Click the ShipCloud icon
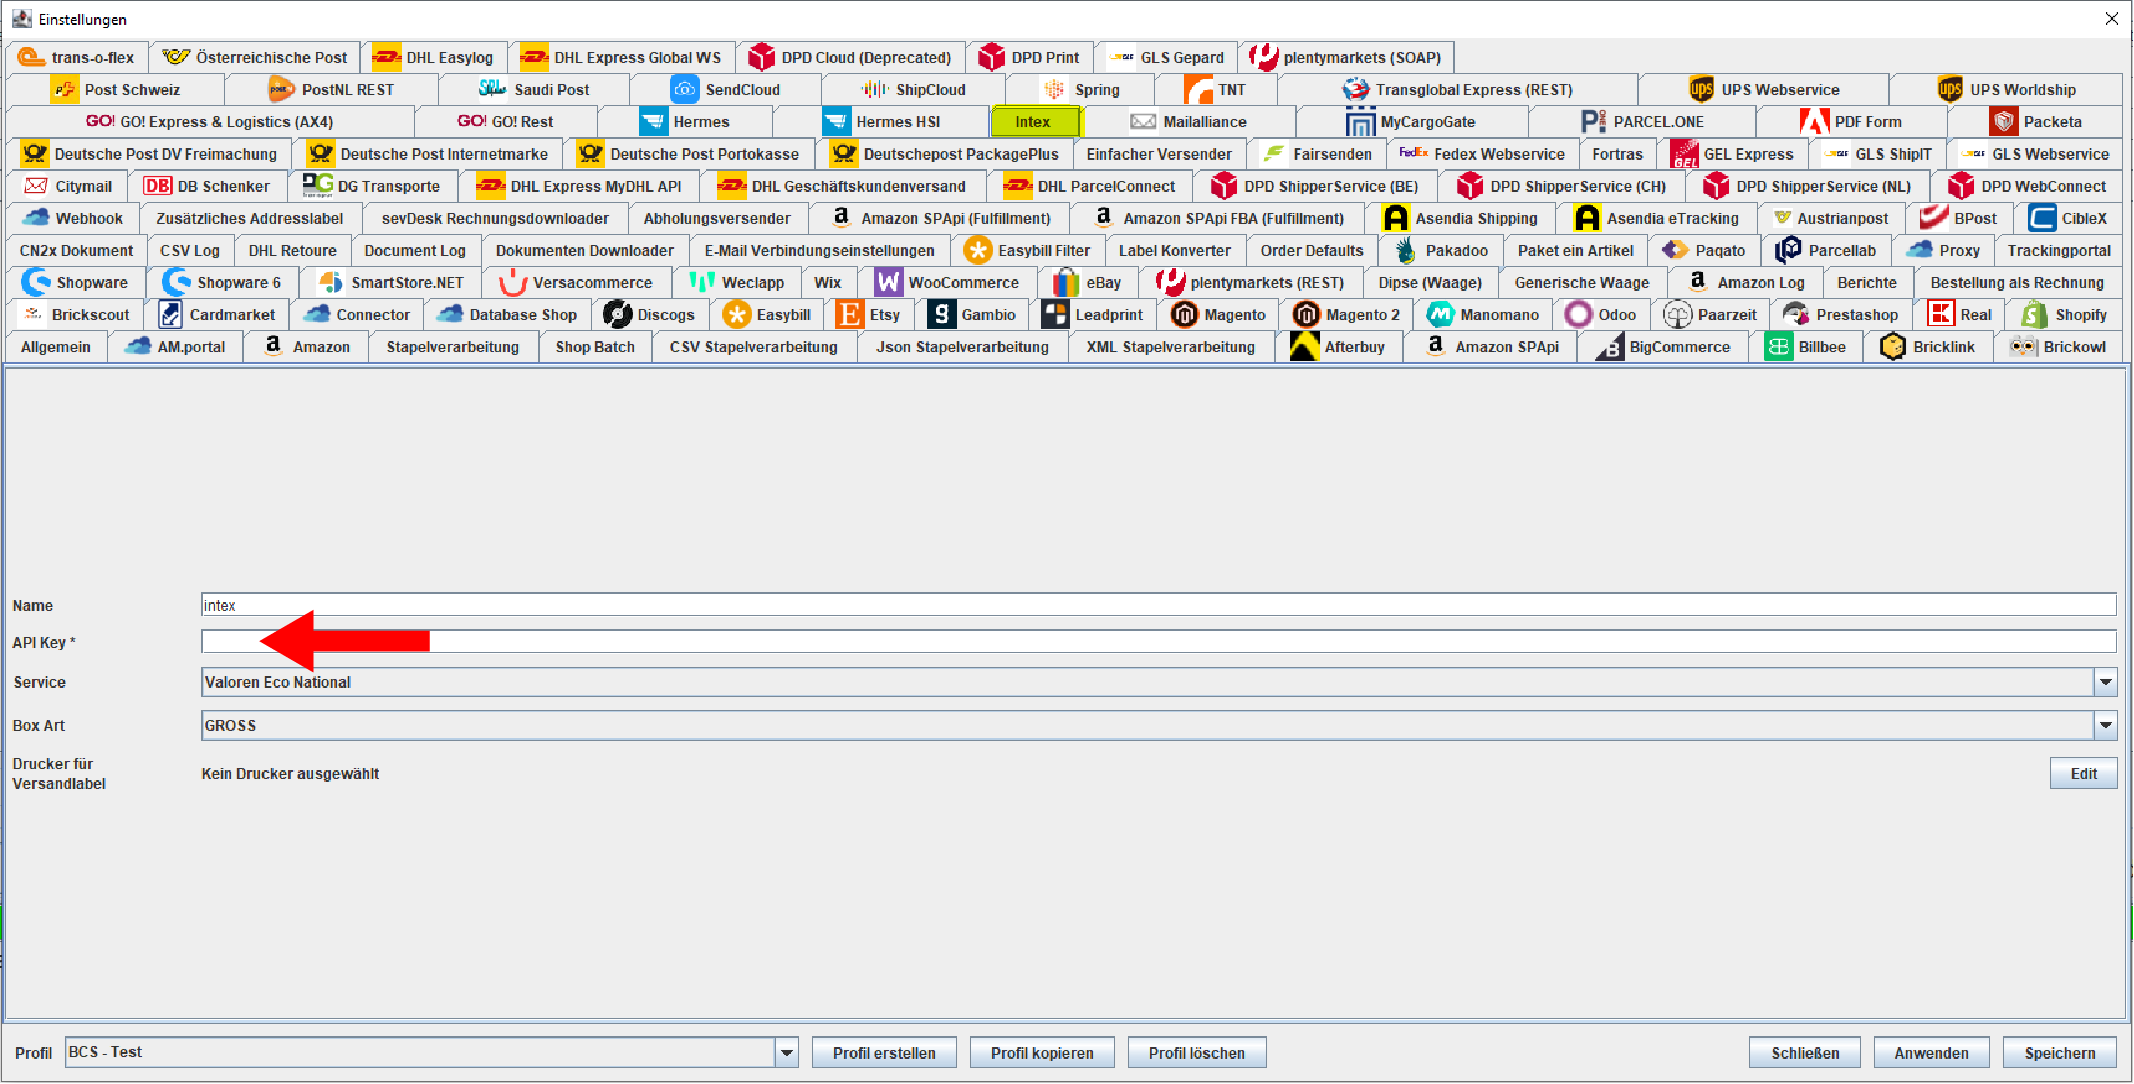The width and height of the screenshot is (2134, 1084). 875,89
